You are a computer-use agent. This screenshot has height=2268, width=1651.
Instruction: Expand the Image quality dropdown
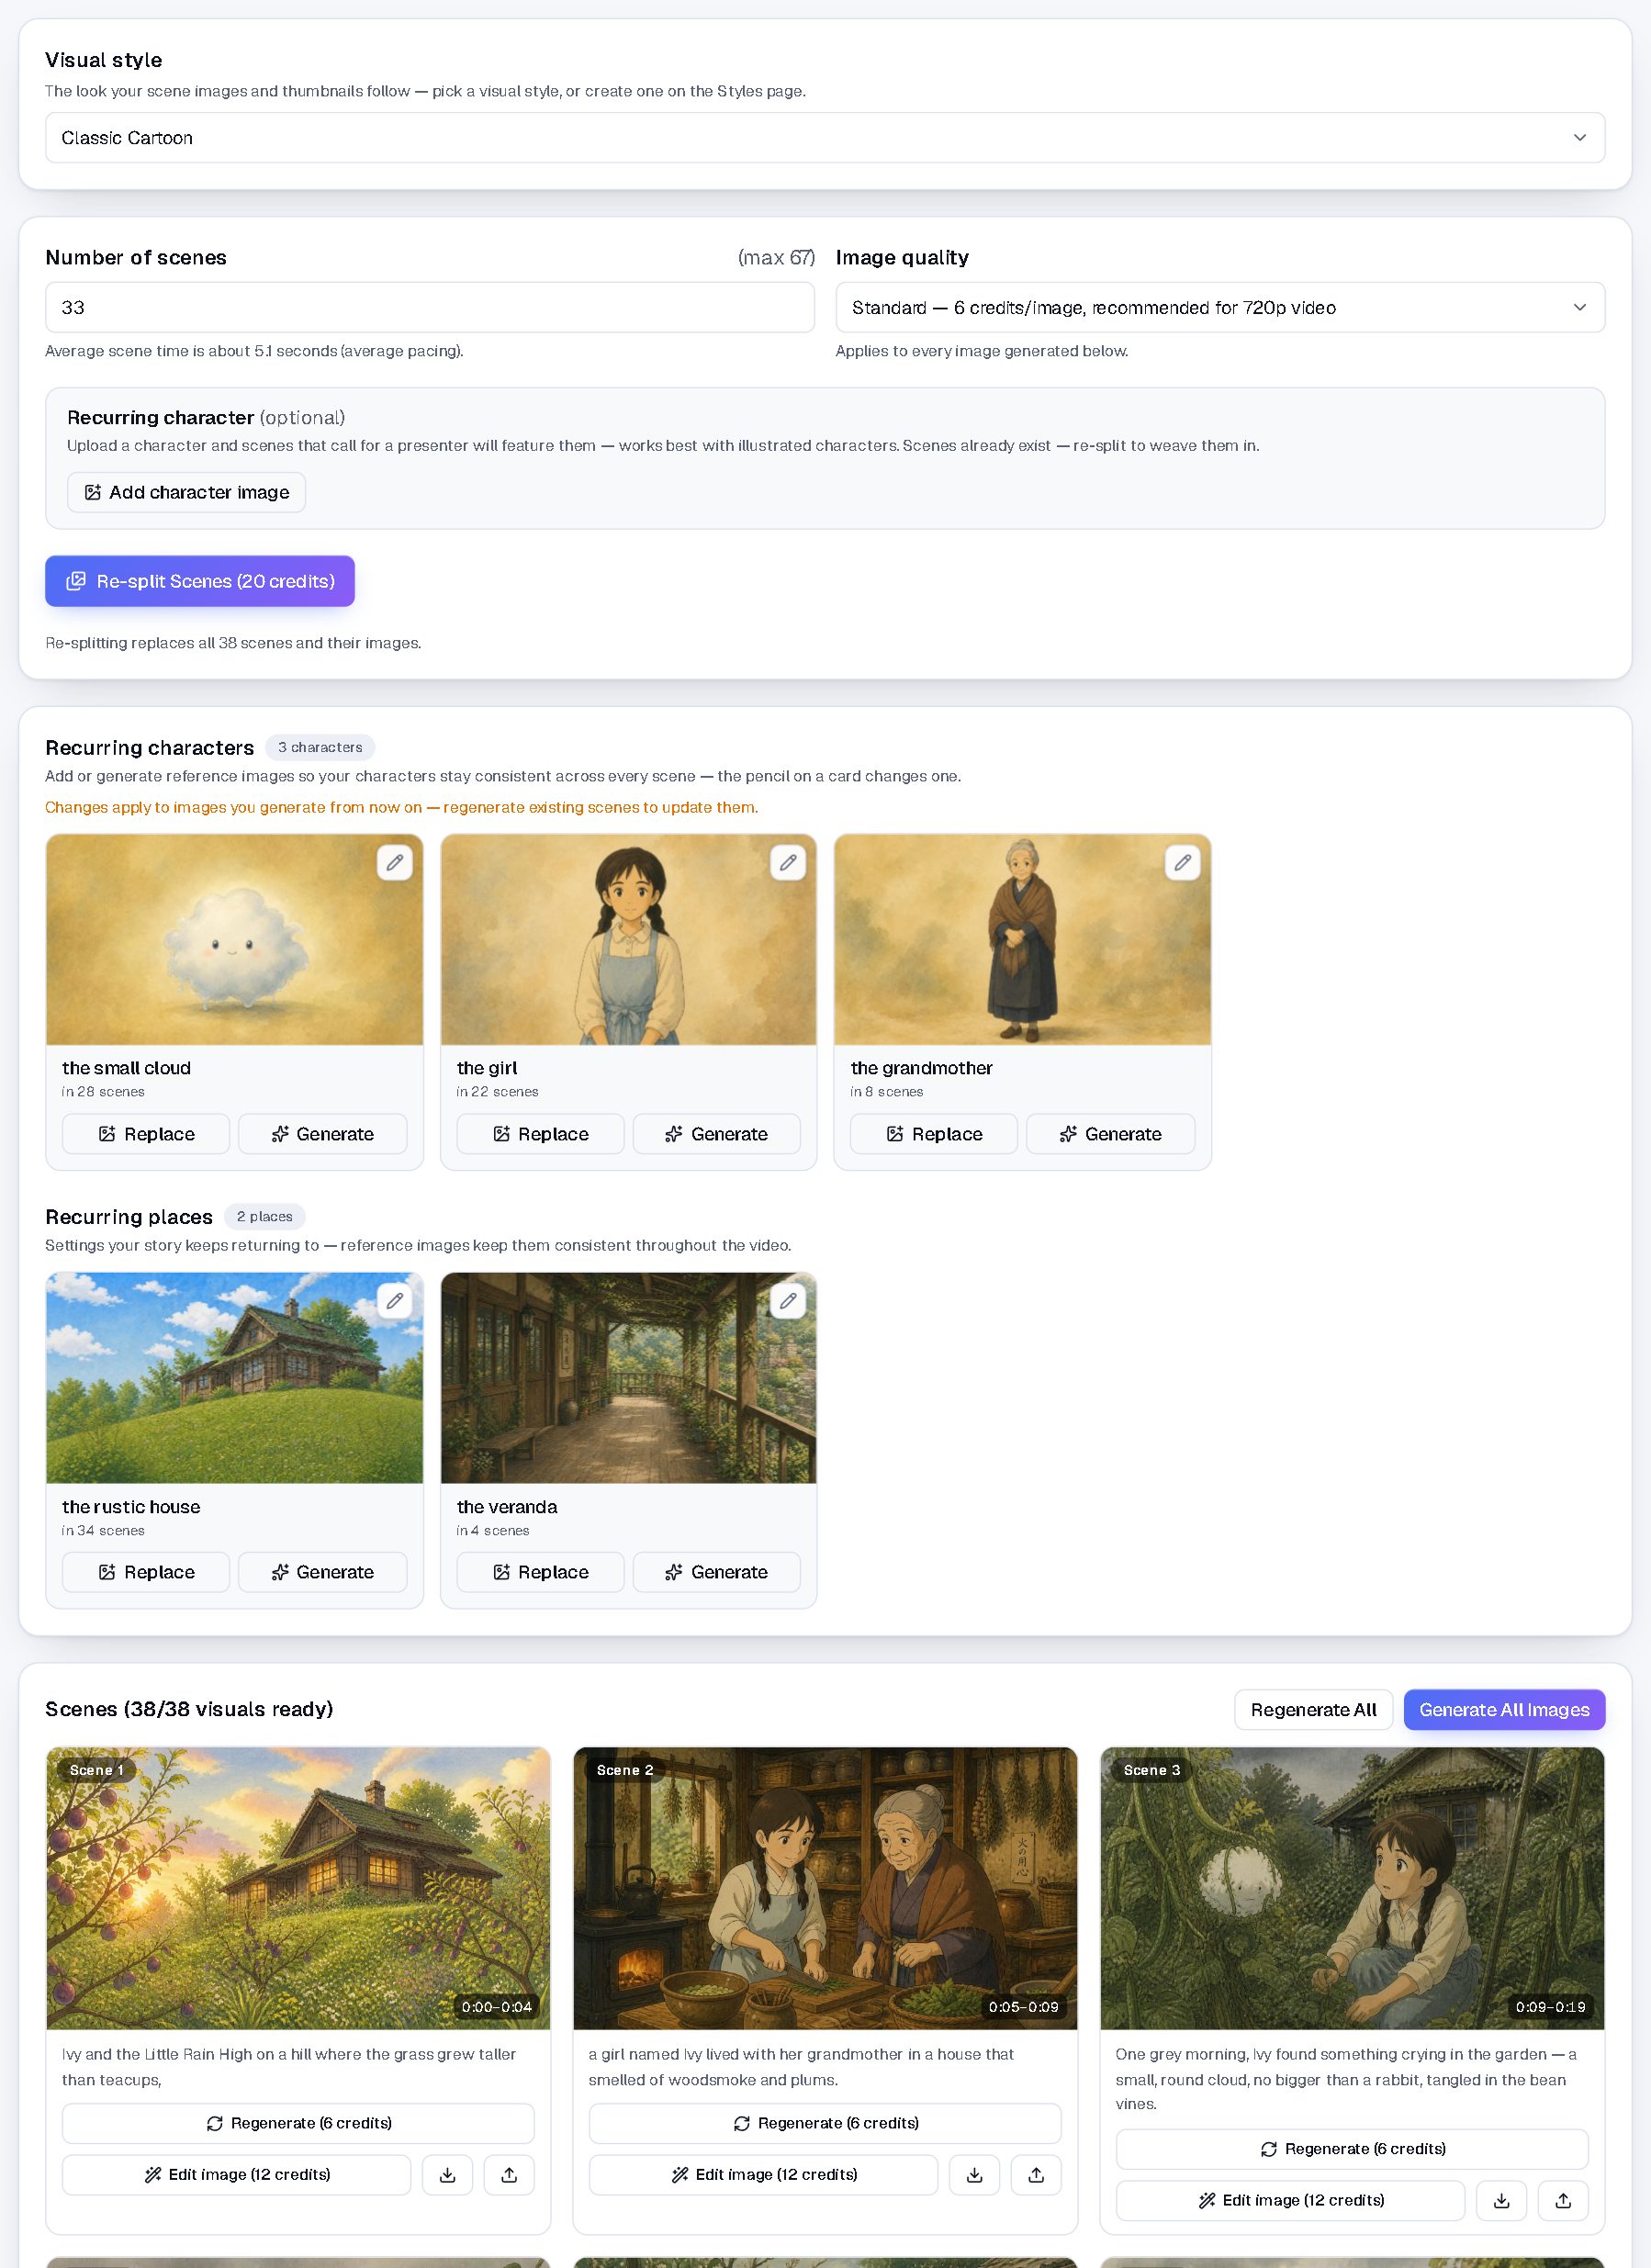click(1220, 307)
